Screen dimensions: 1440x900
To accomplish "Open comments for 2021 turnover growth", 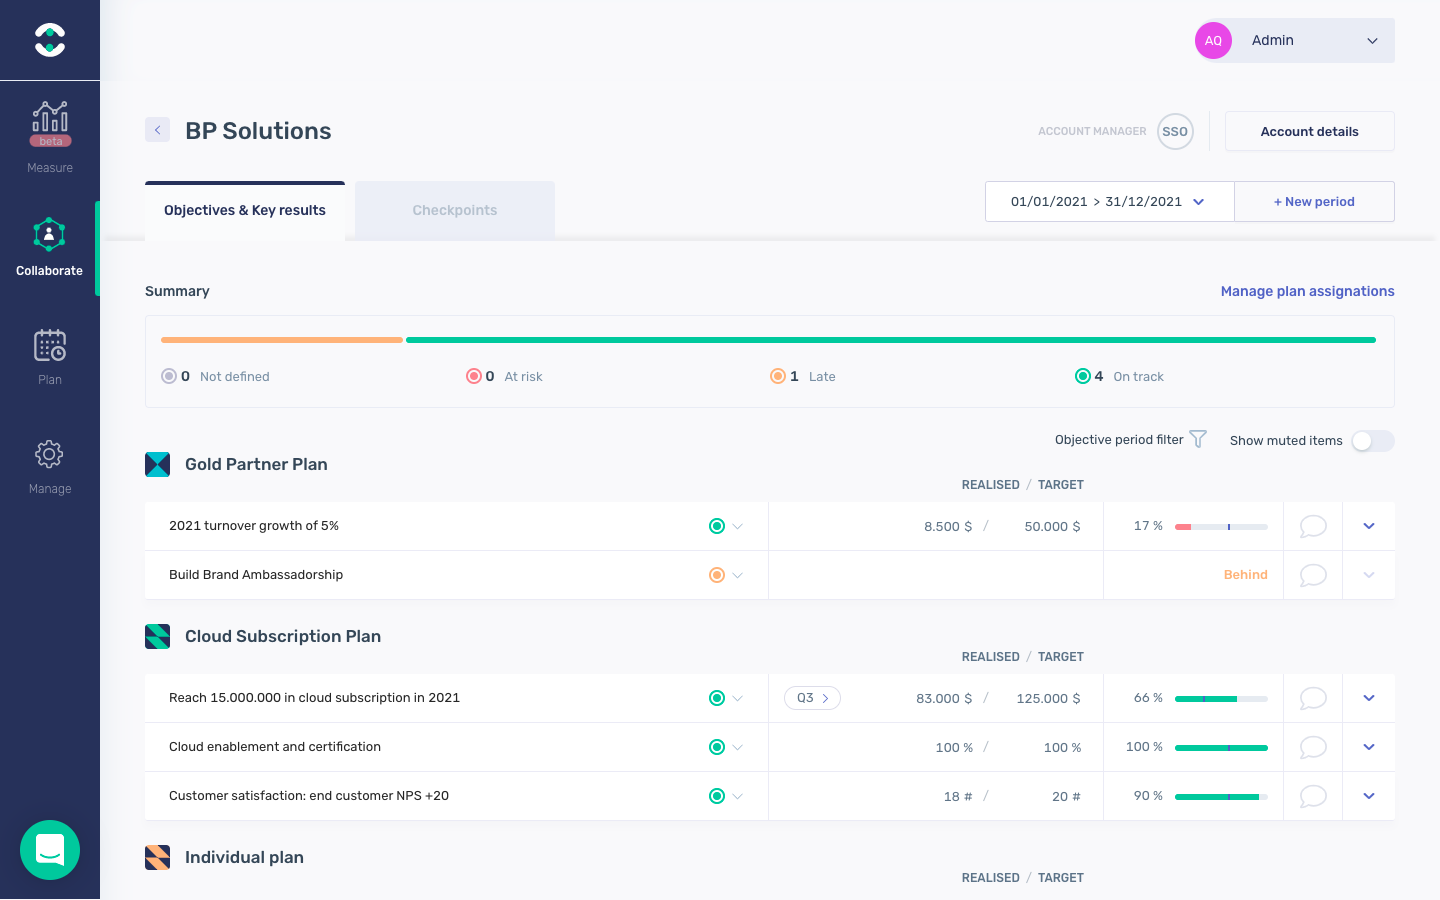I will (1312, 526).
